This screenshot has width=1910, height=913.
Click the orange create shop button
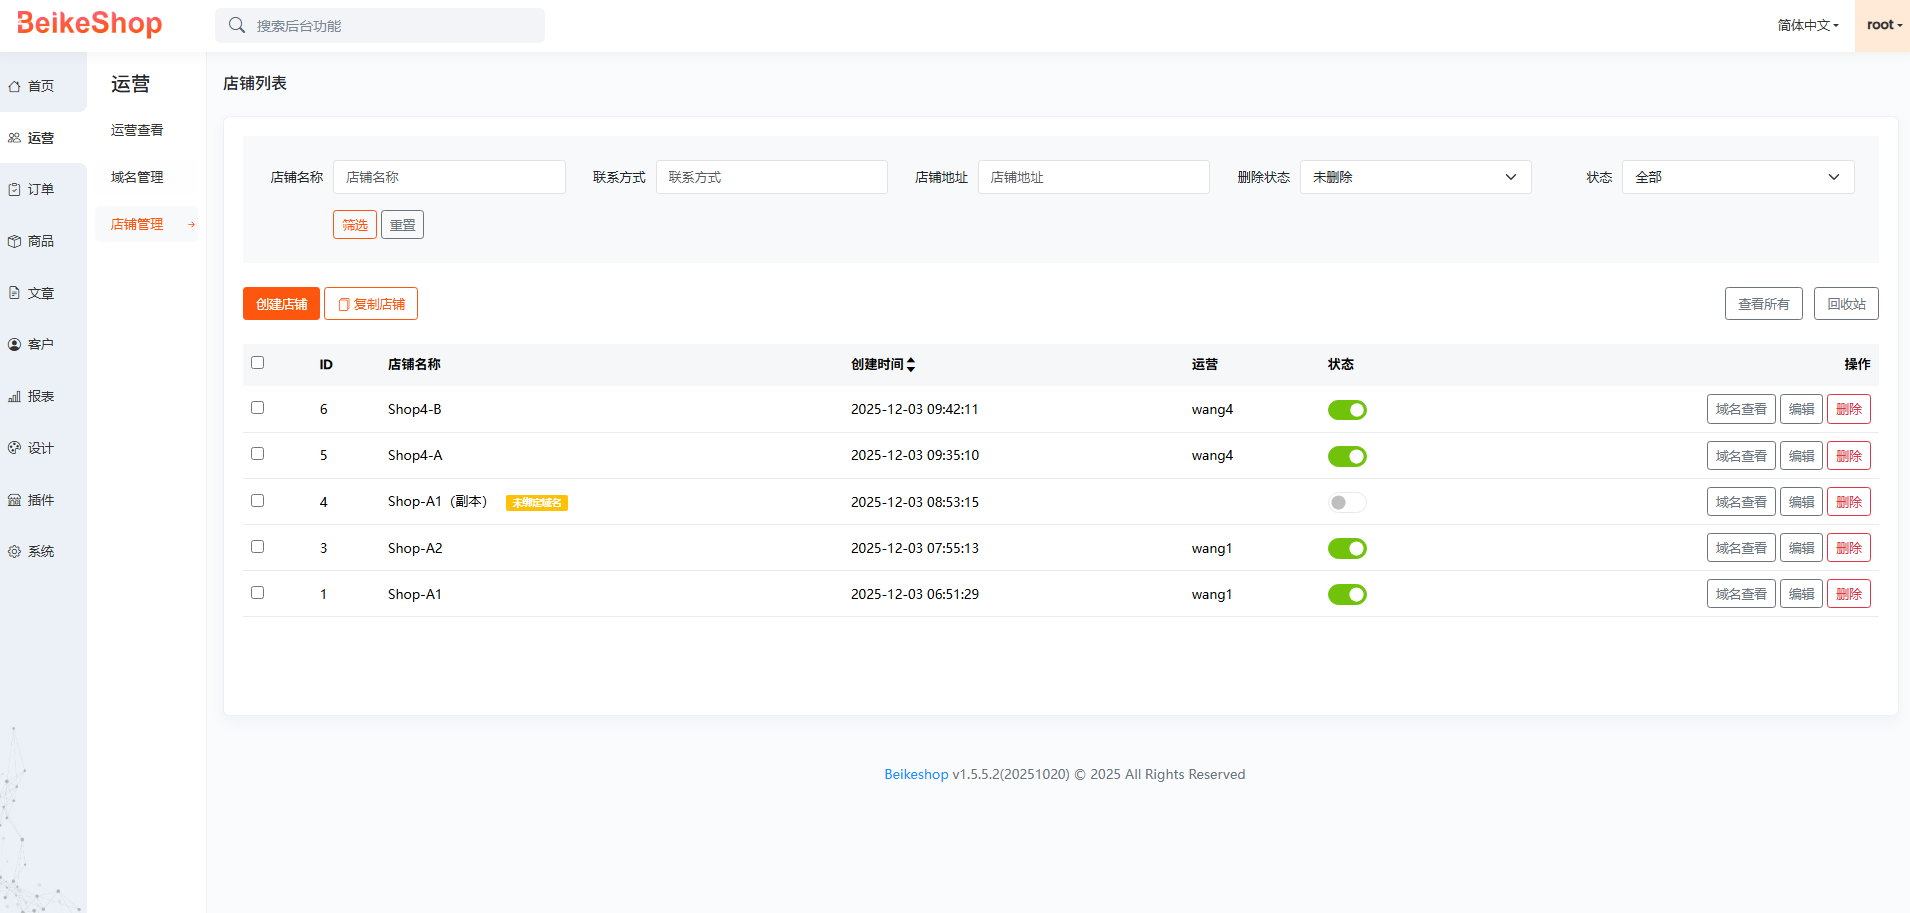click(x=281, y=304)
